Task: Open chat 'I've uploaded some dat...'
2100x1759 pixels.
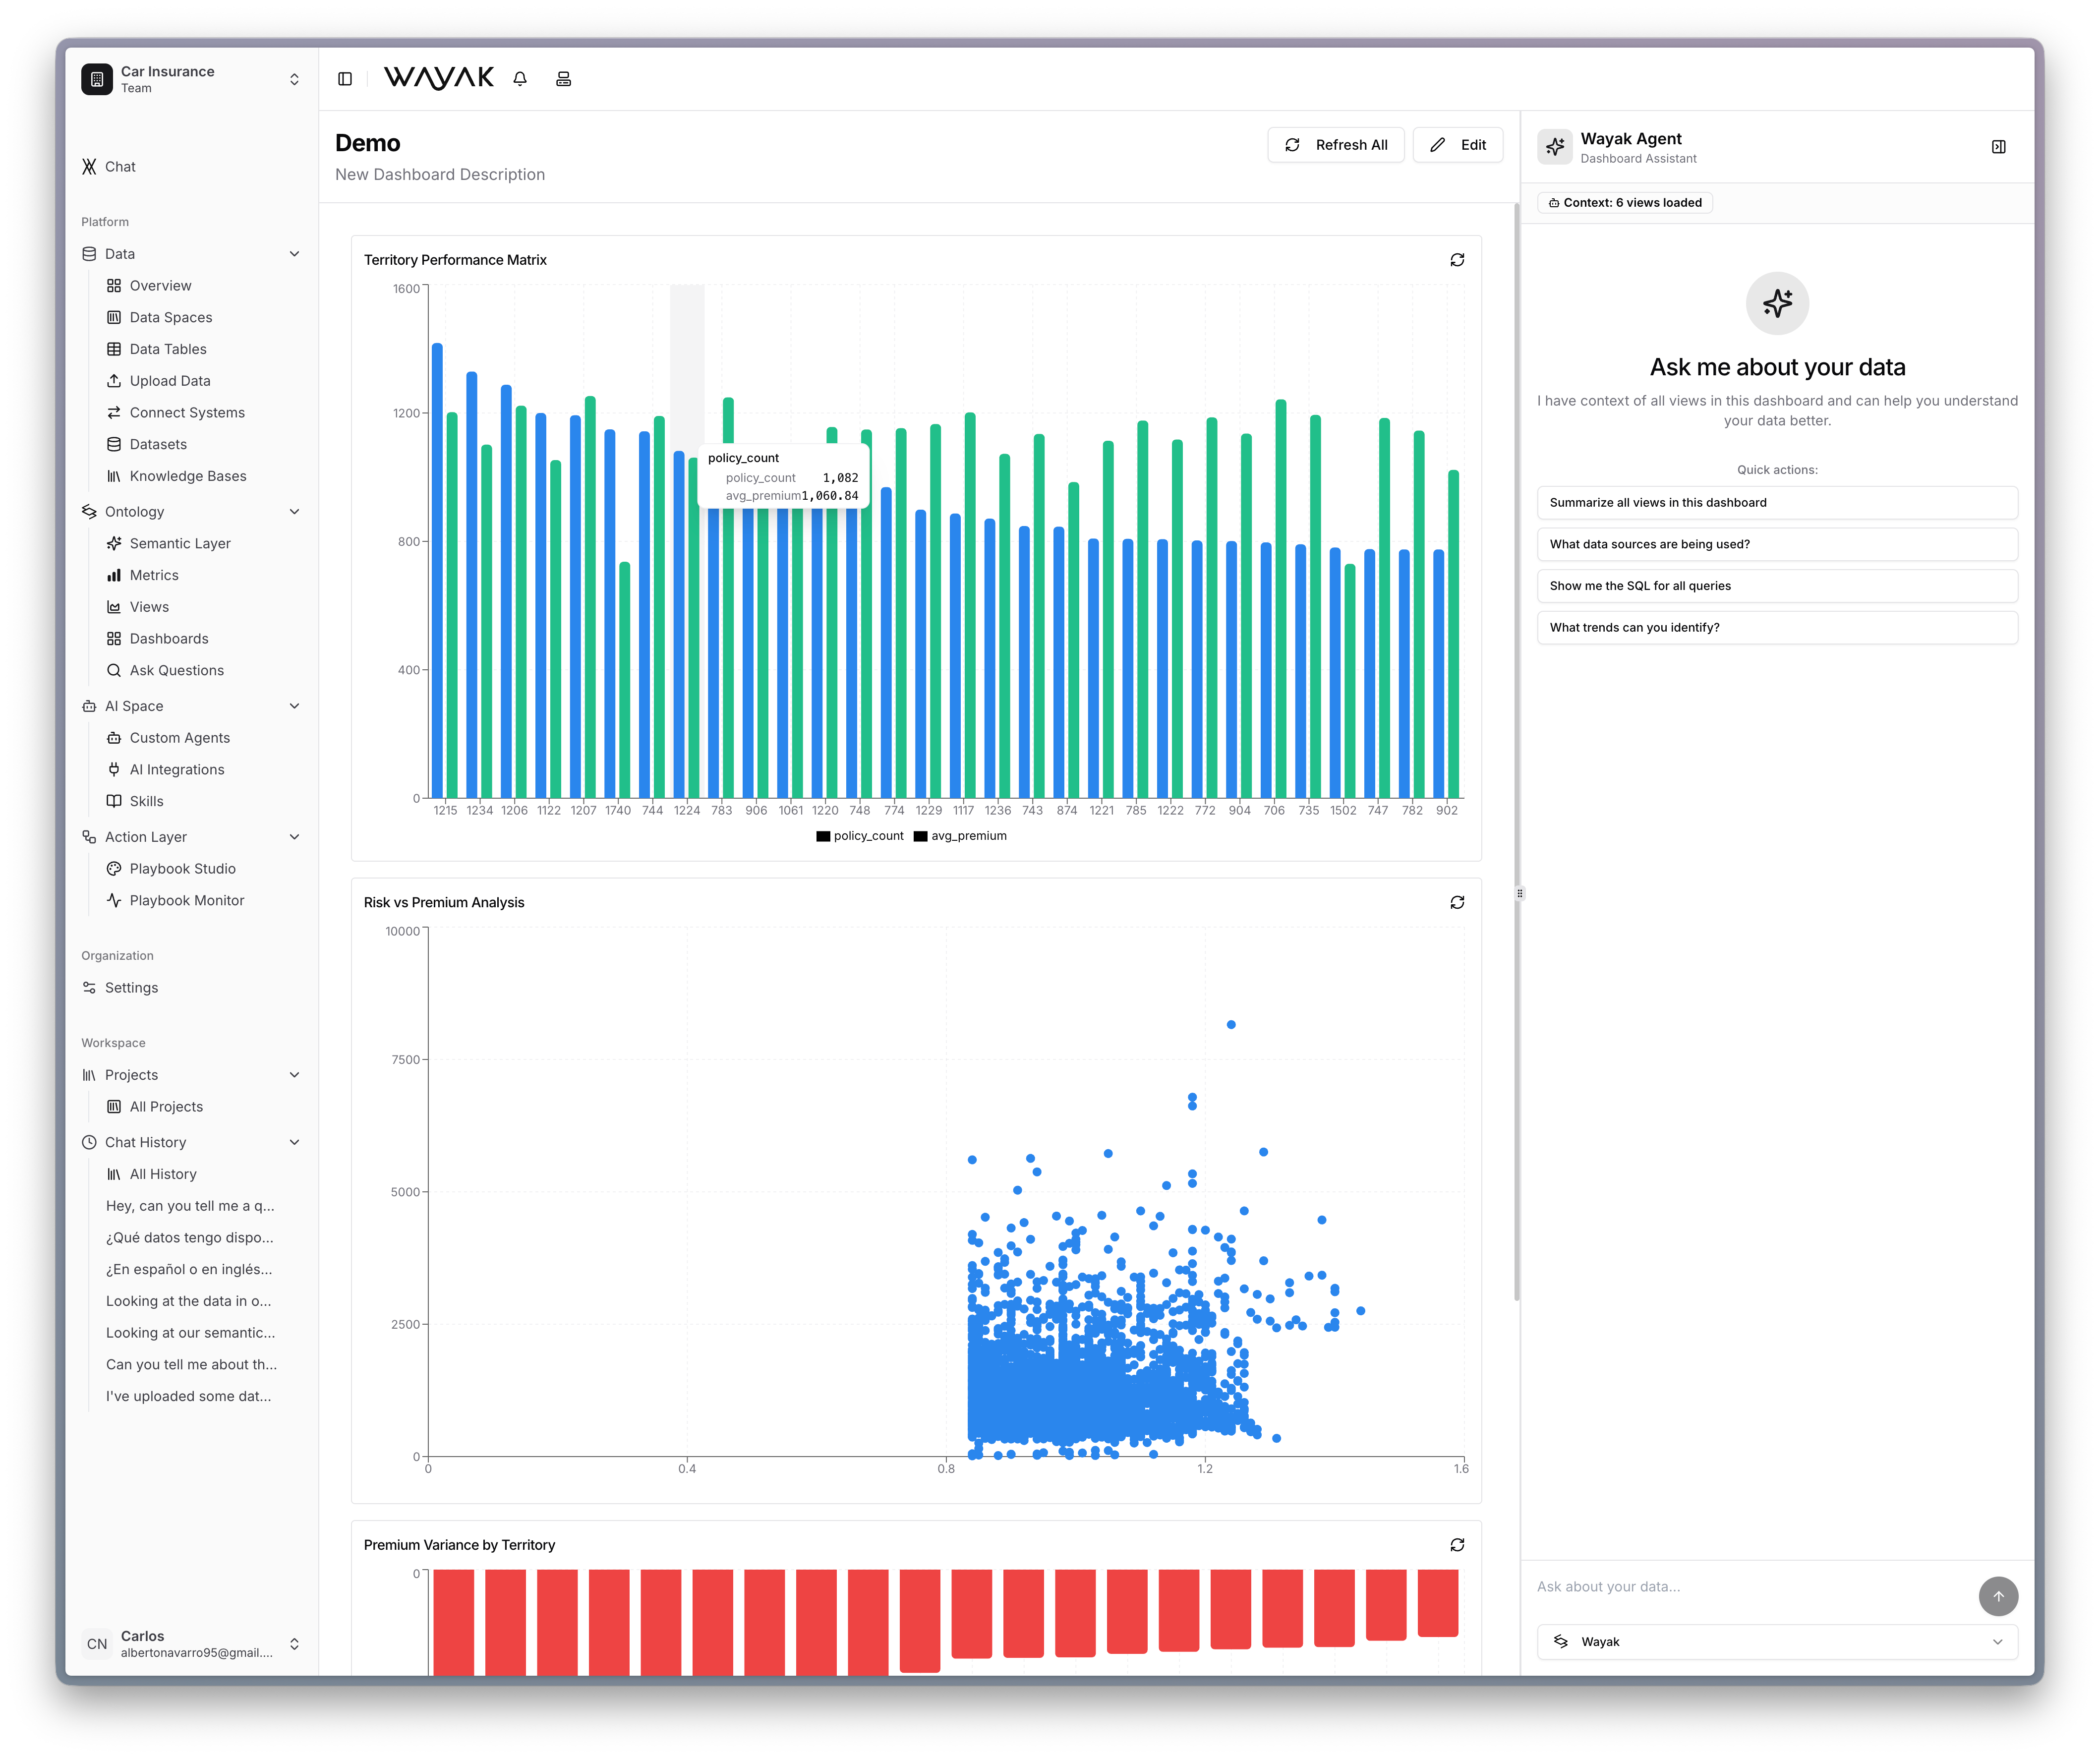Action: 188,1397
